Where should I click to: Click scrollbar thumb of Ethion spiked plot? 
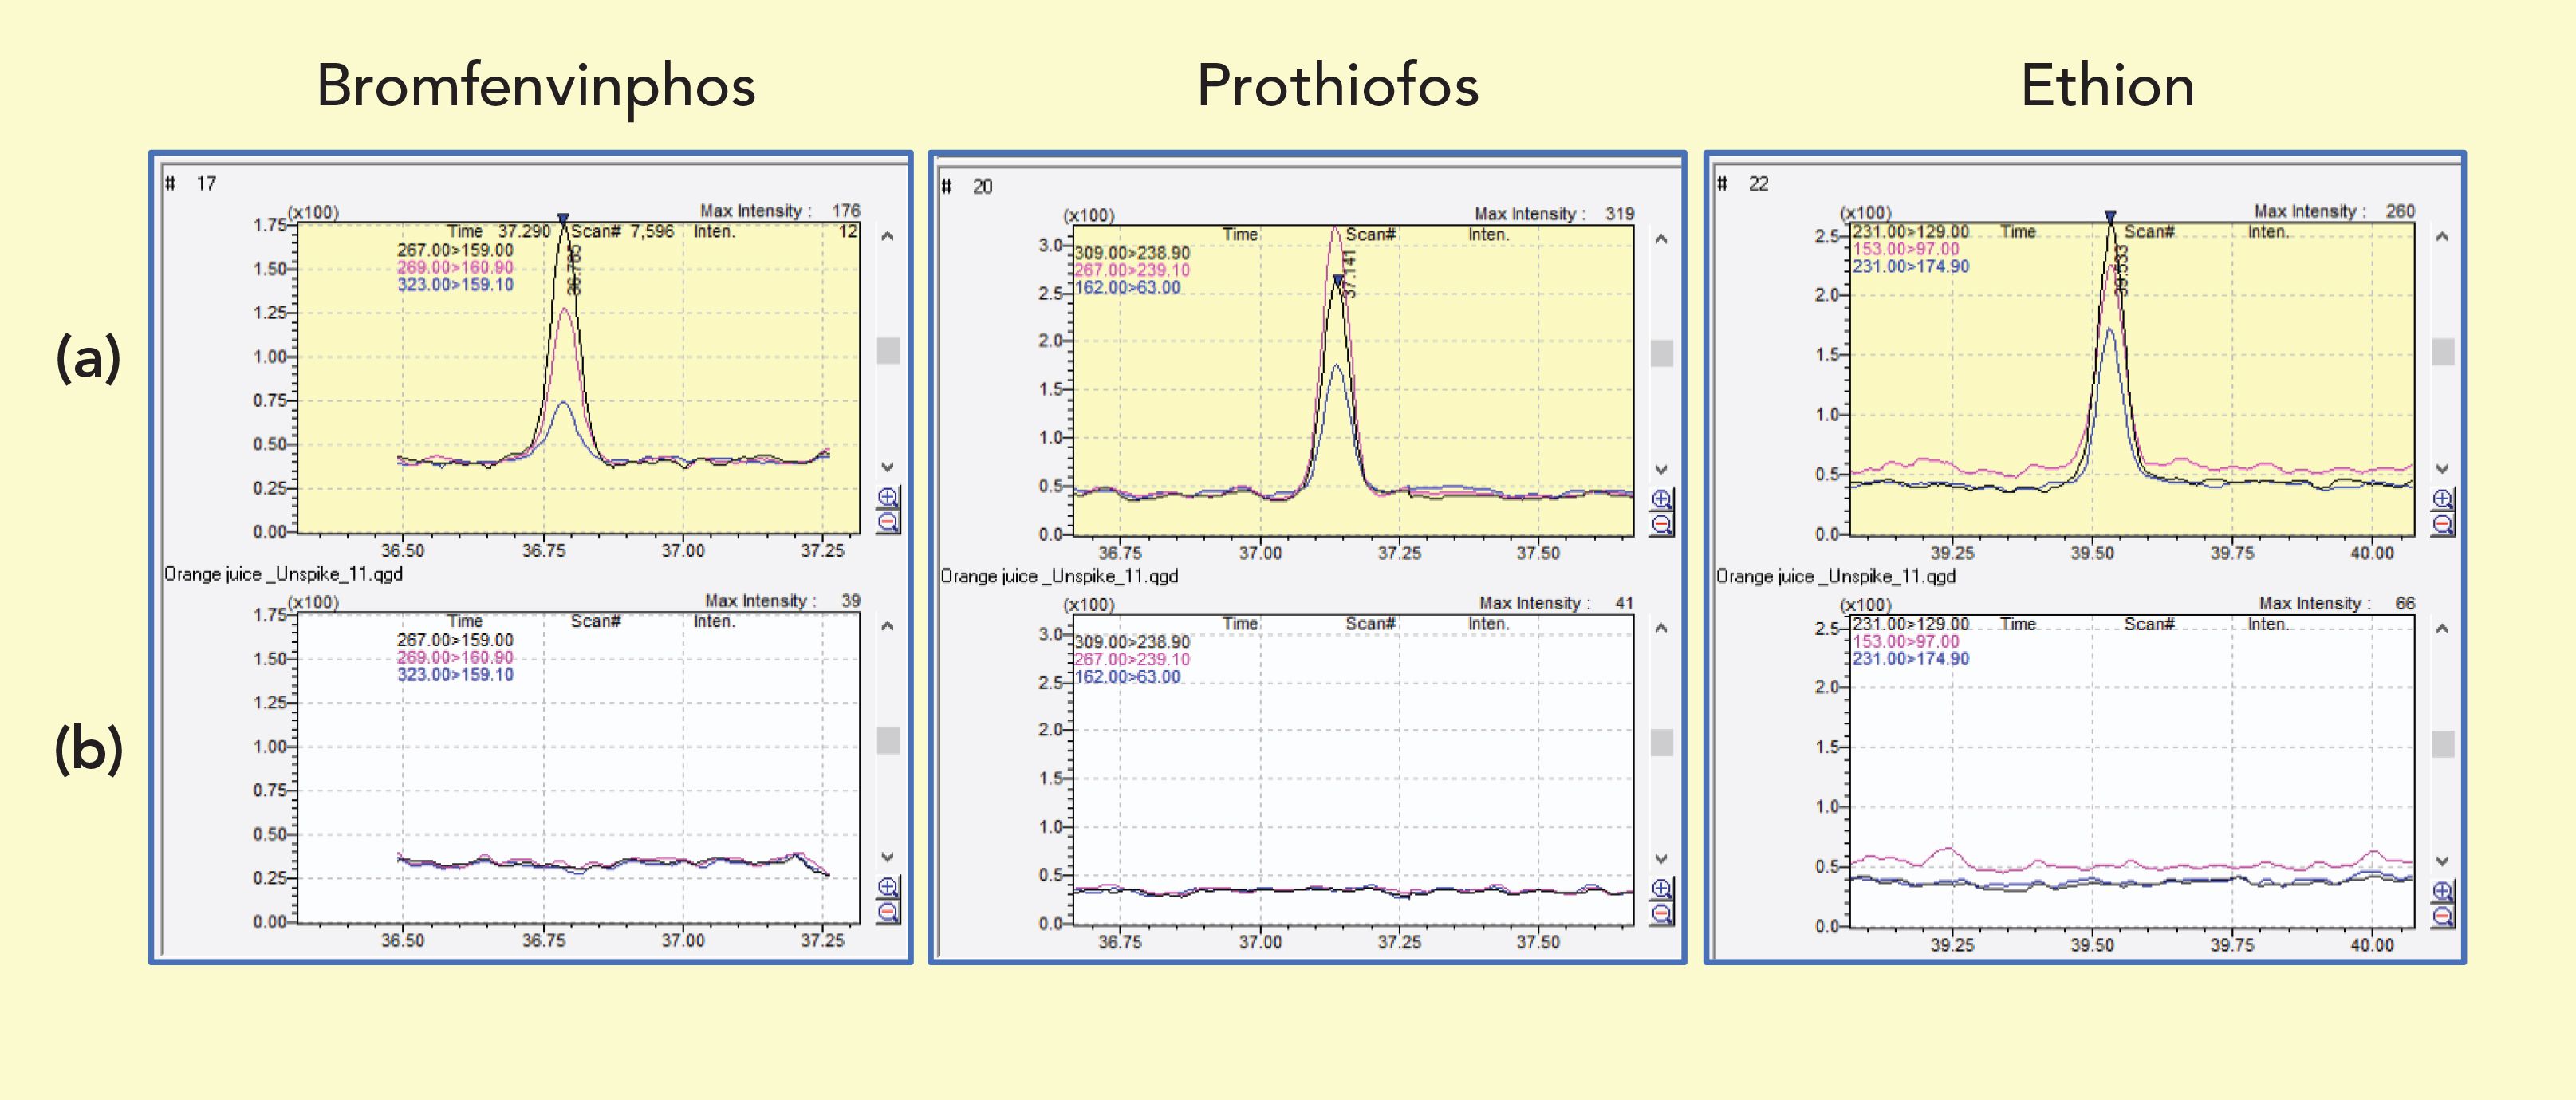pos(2442,352)
